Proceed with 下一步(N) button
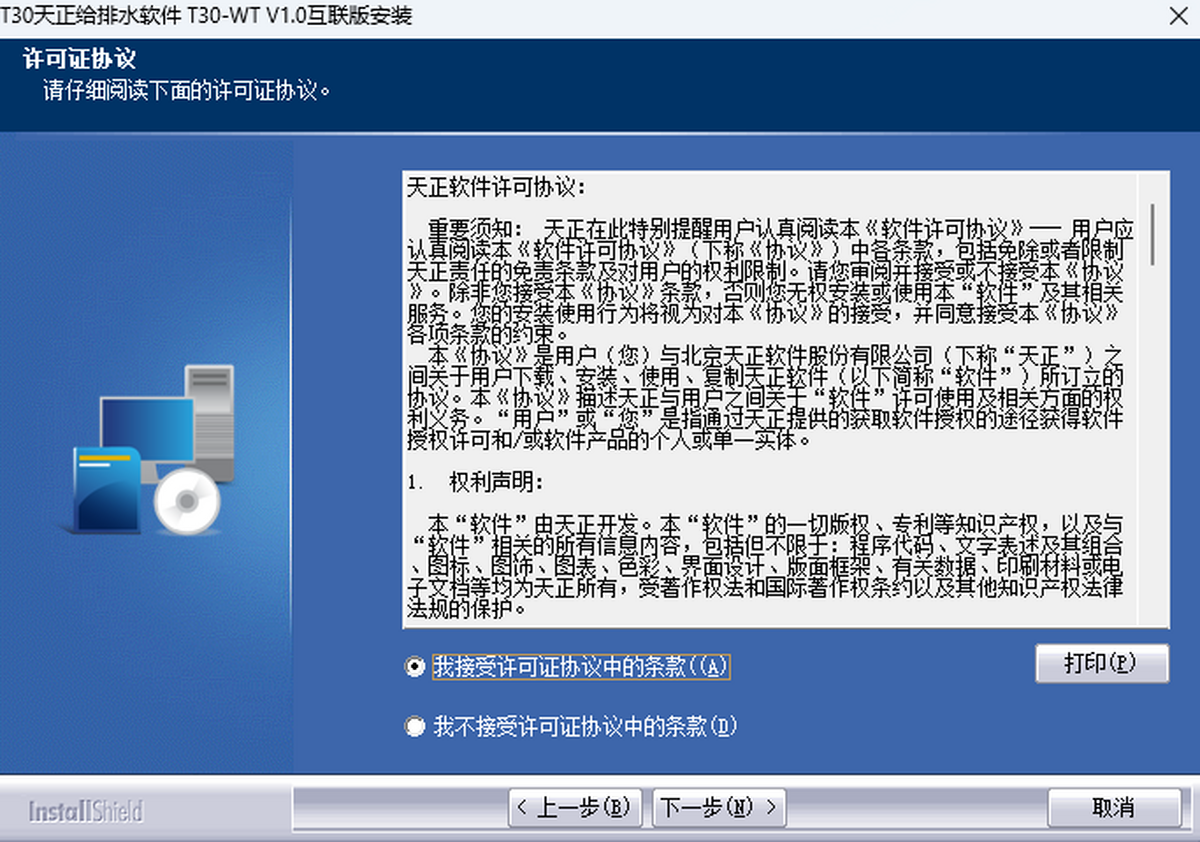Image resolution: width=1200 pixels, height=842 pixels. click(x=719, y=807)
